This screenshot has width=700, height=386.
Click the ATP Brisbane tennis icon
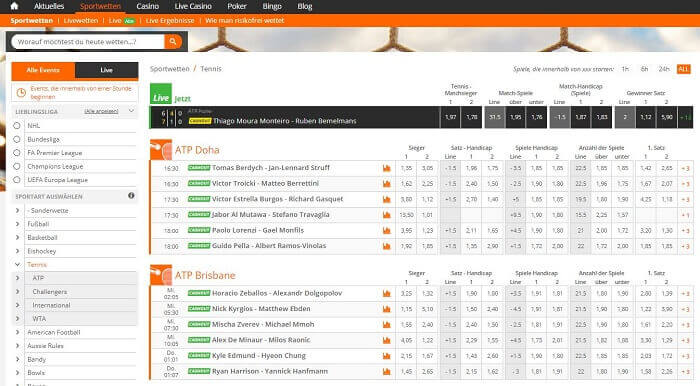[161, 275]
